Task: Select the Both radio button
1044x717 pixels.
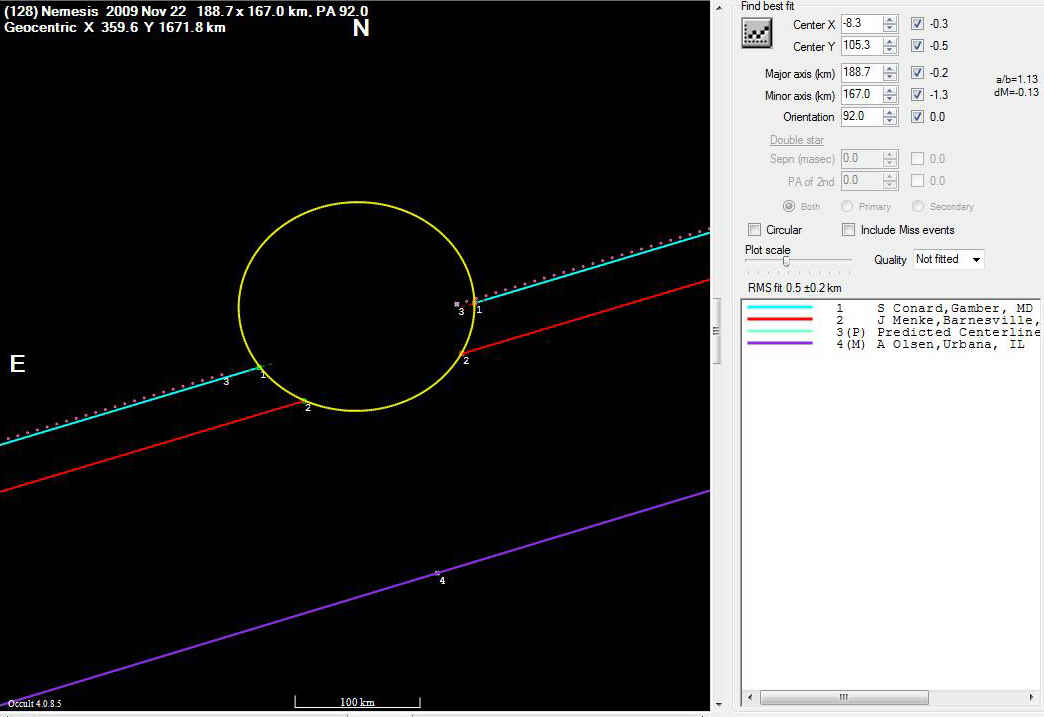Action: pyautogui.click(x=789, y=206)
